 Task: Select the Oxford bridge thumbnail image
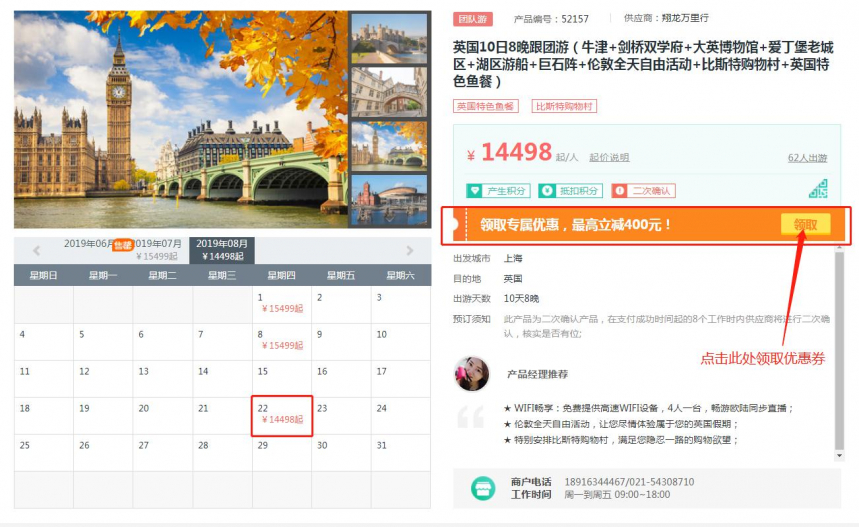point(389,92)
